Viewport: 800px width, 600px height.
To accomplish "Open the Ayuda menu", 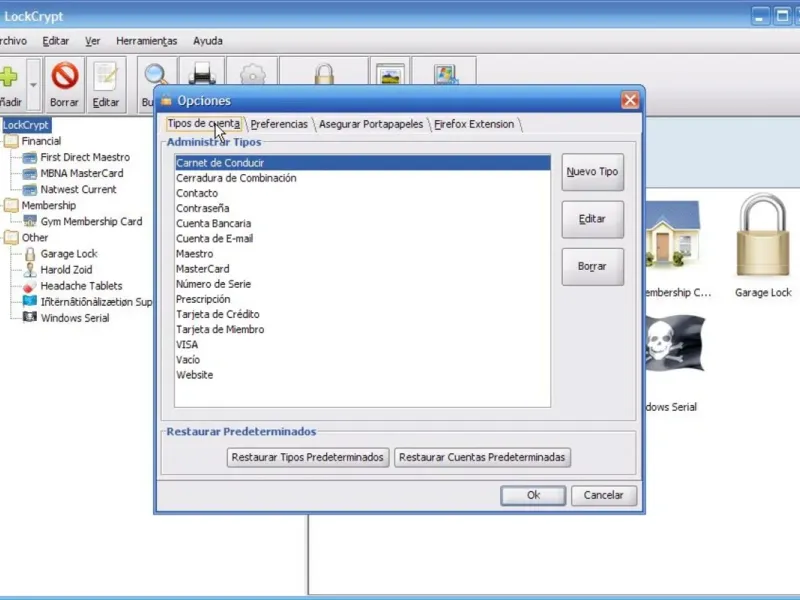I will [208, 41].
